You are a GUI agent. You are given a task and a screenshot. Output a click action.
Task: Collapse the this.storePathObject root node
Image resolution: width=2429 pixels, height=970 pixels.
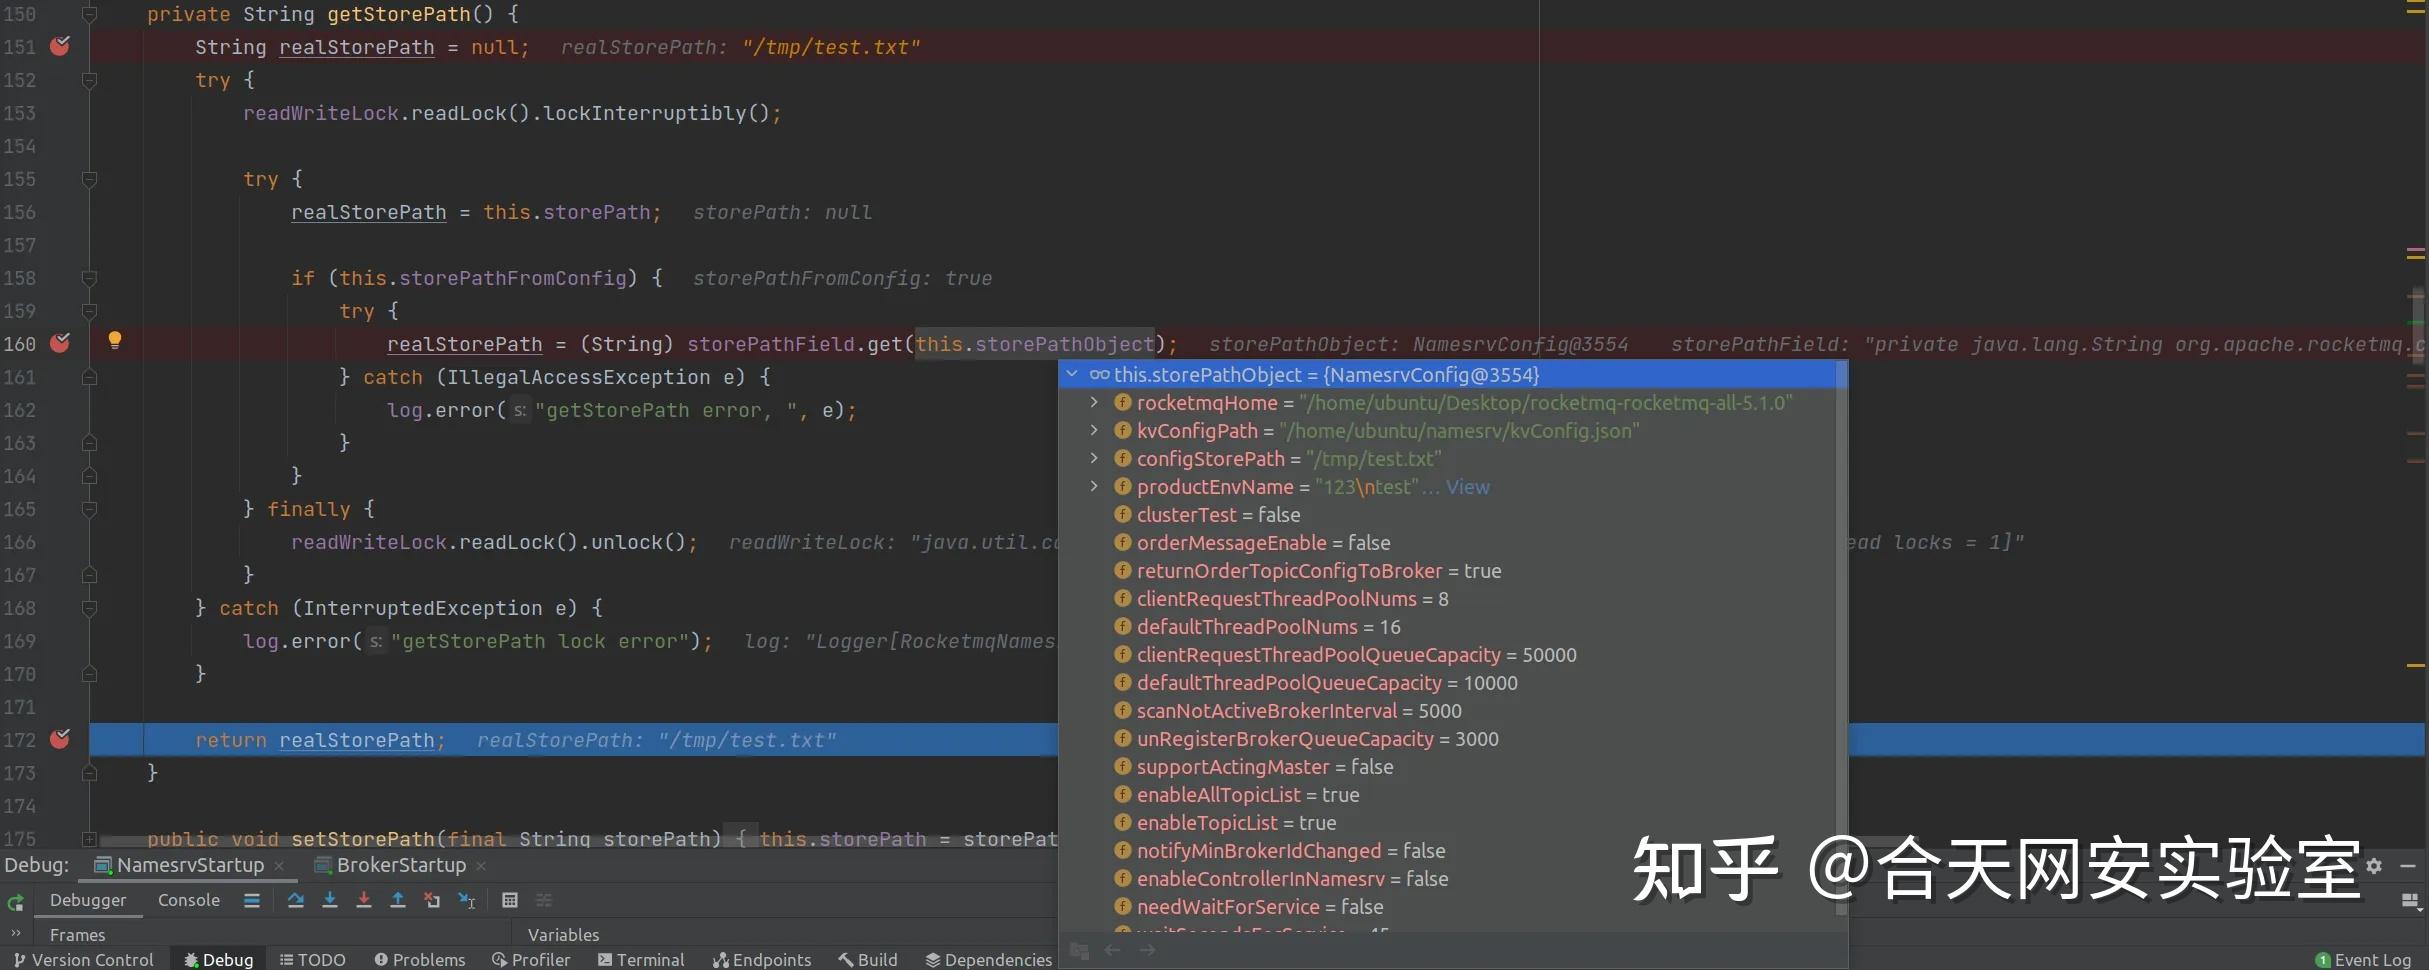[1072, 374]
